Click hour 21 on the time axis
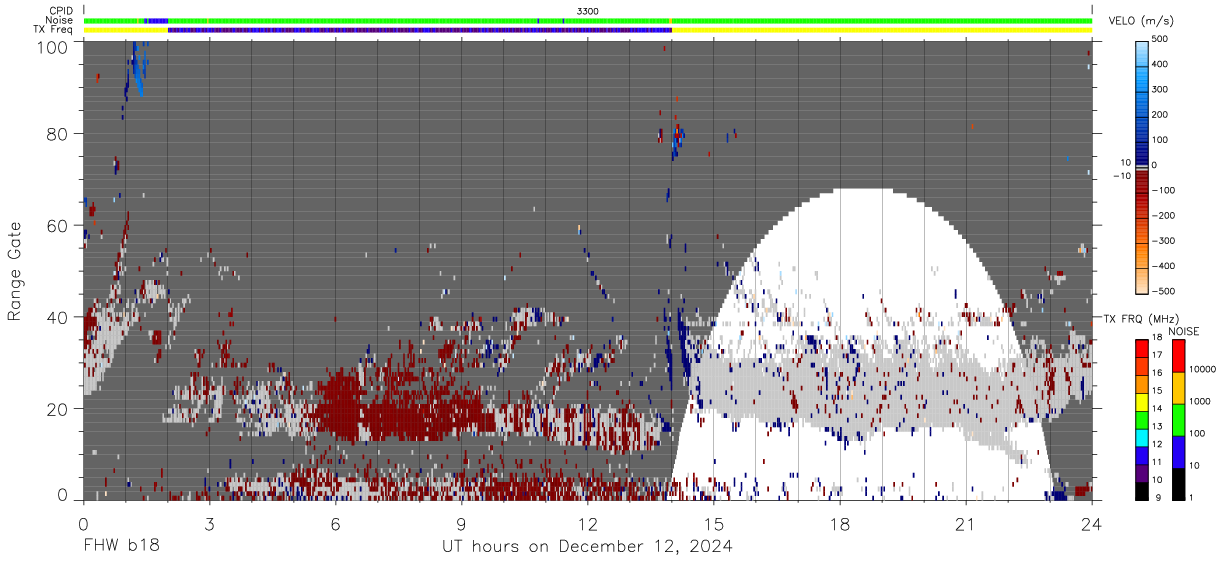 pos(966,524)
